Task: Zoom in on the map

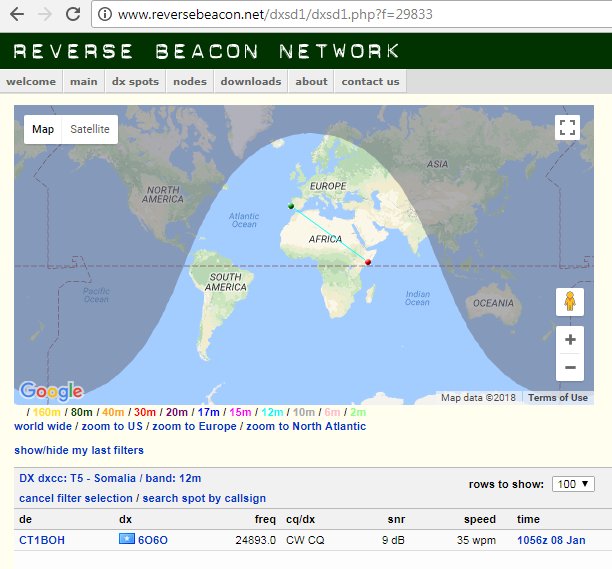Action: coord(570,340)
